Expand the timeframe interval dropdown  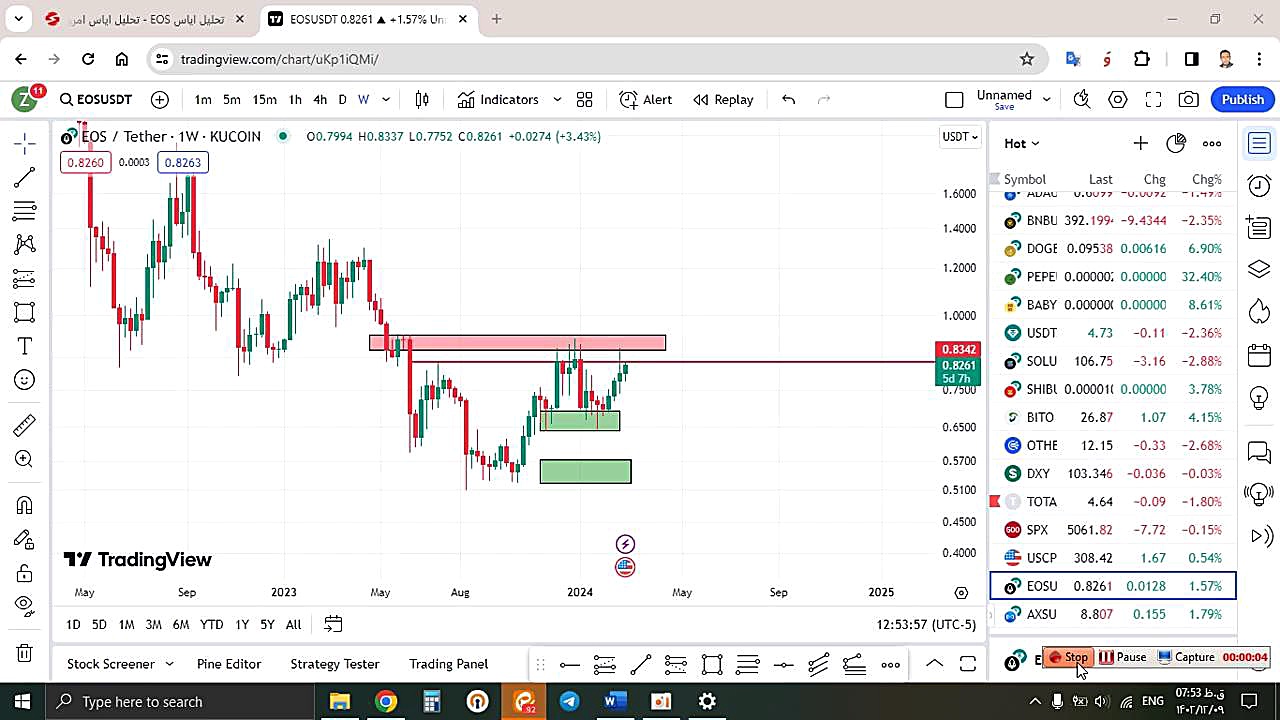pos(386,99)
